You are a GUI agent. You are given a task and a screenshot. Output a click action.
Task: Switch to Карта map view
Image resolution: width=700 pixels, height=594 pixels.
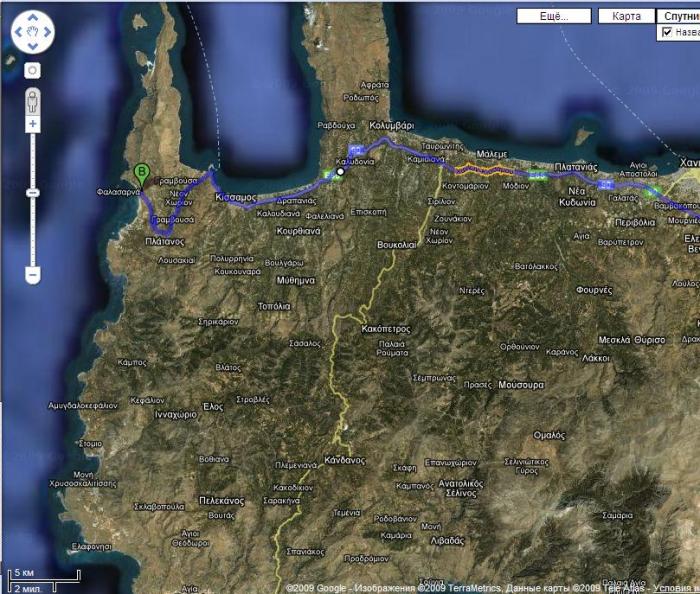pyautogui.click(x=626, y=17)
